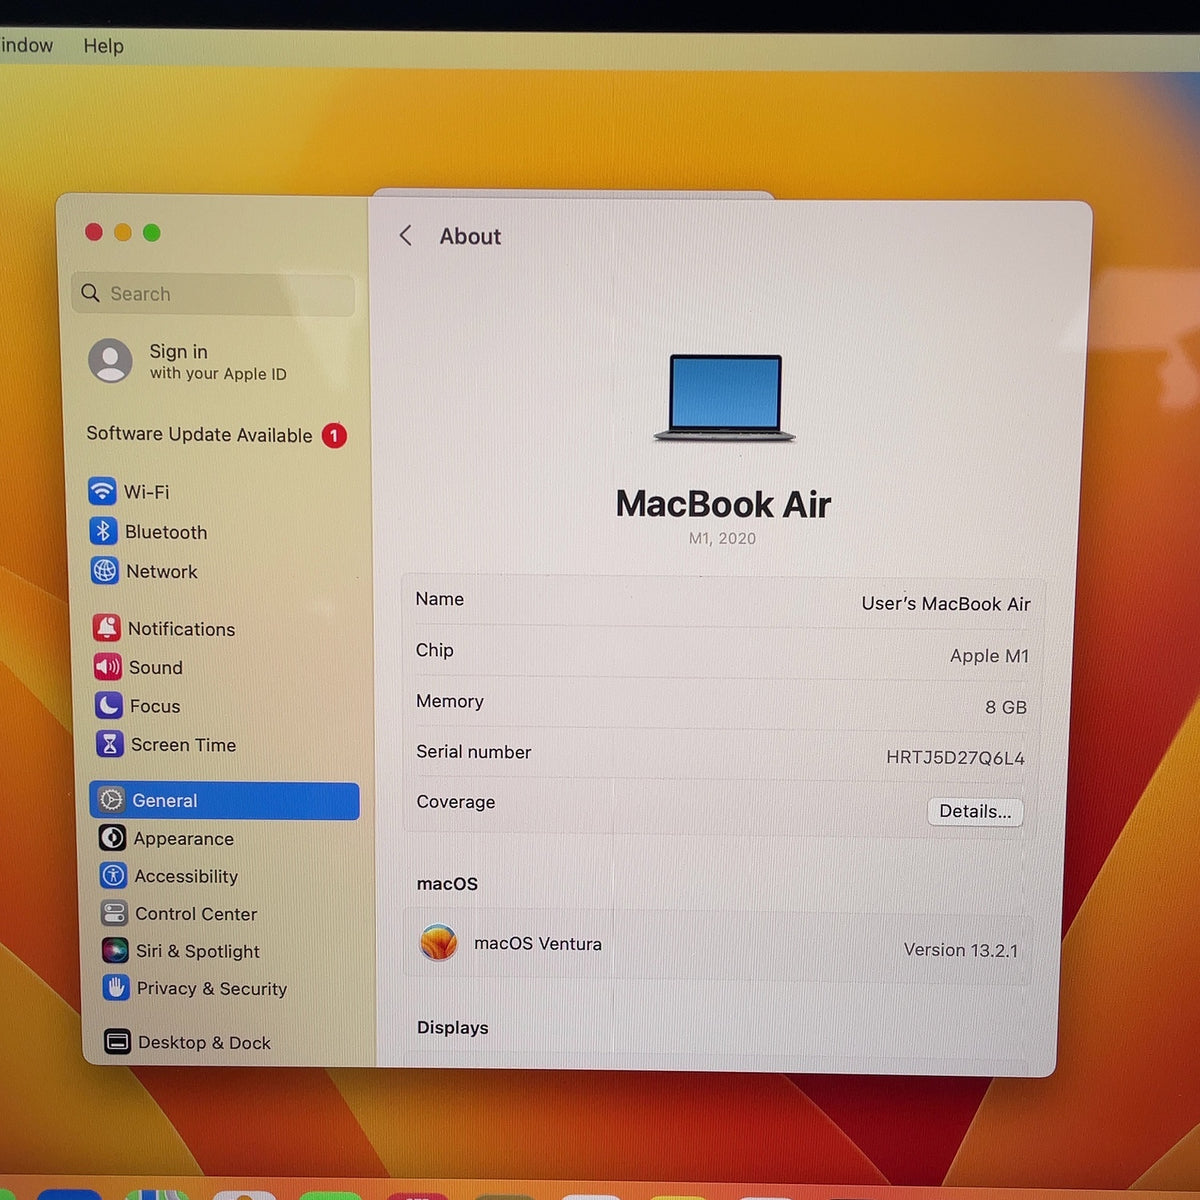Click Sign in with your Apple ID
This screenshot has width=1200, height=1200.
(x=218, y=362)
